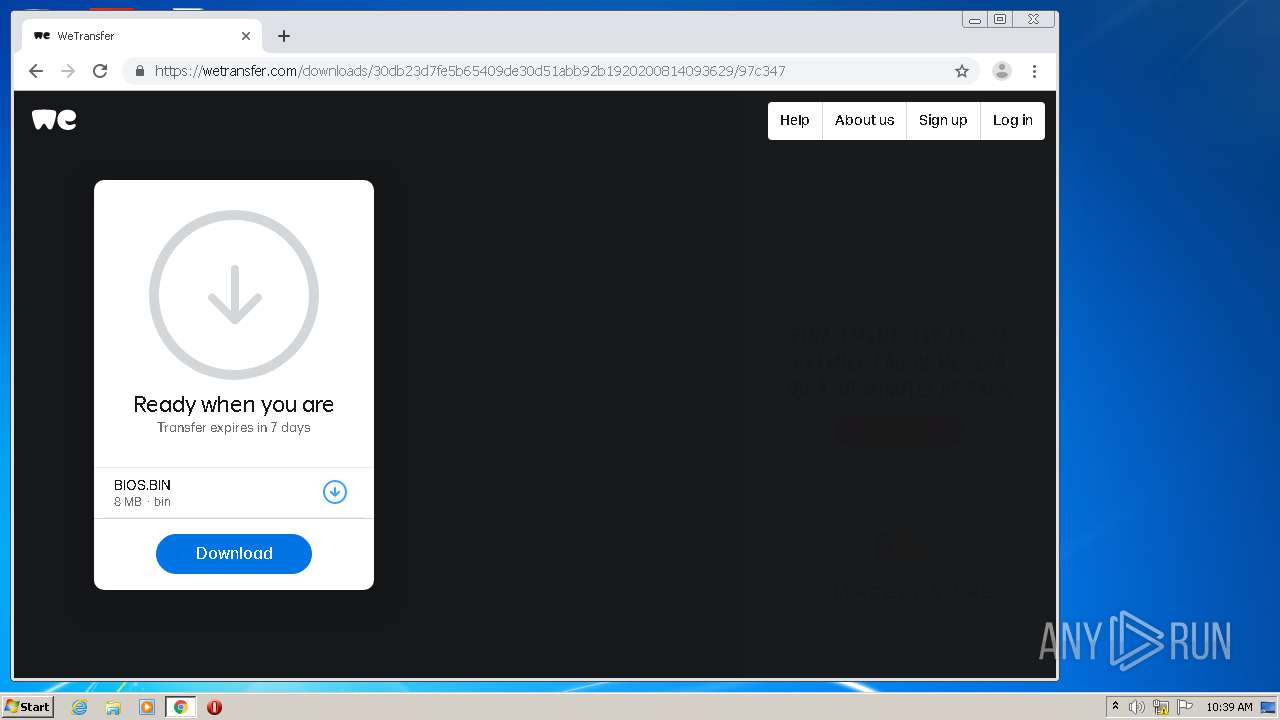
Task: Click the 'Transfer expires in 7 days' text
Action: [x=234, y=427]
